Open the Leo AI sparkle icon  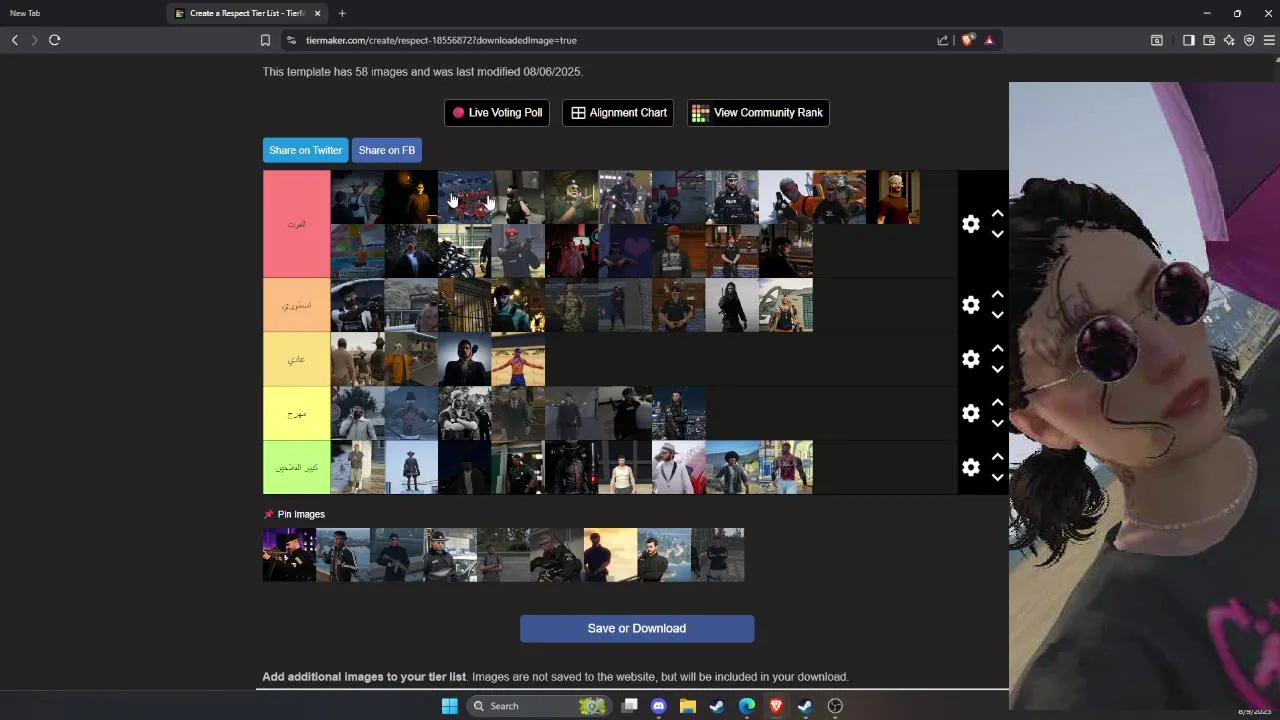point(1229,40)
